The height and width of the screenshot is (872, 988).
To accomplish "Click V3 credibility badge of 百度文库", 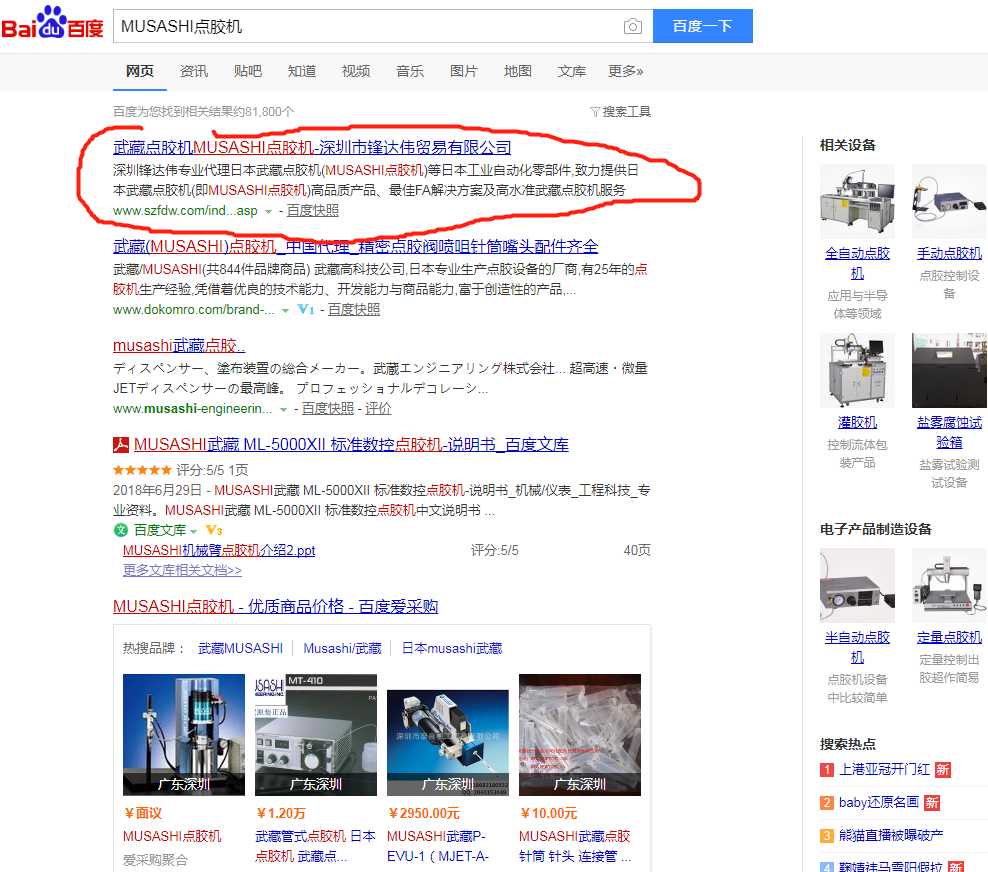I will pos(214,531).
